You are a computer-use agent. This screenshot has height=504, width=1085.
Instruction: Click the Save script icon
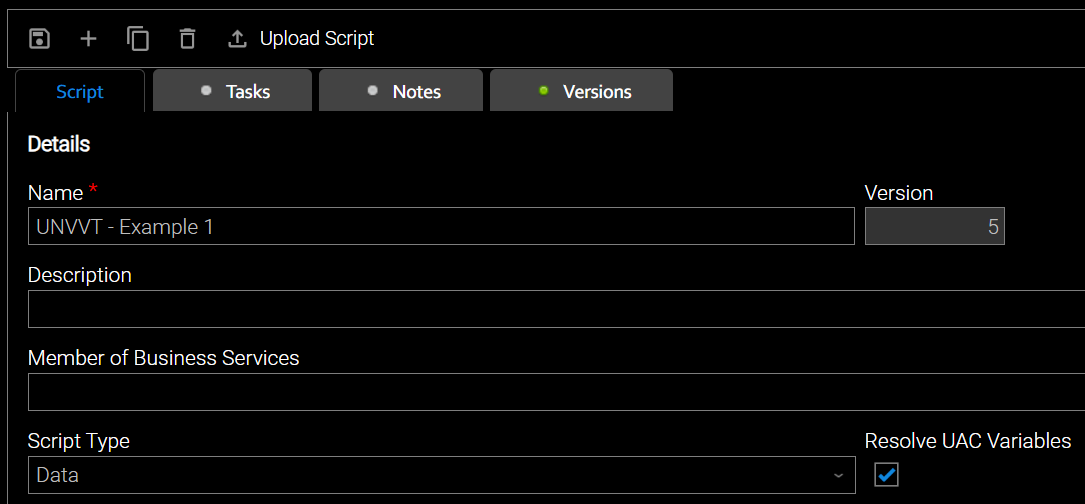coord(39,39)
